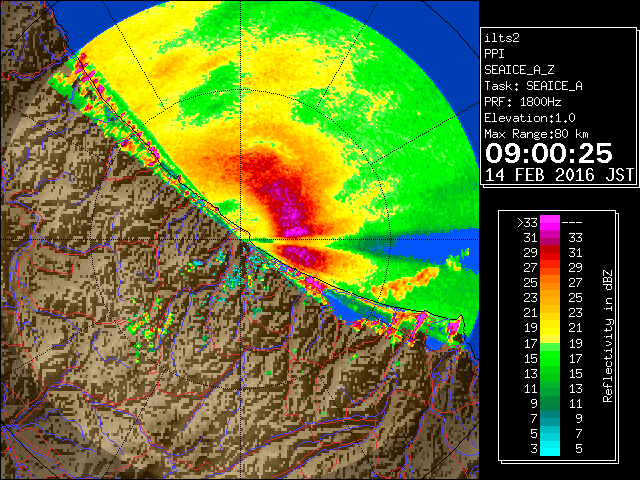The width and height of the screenshot is (640, 480).
Task: Click the 'Reflectivity in dBZ' legend title
Action: pyautogui.click(x=607, y=336)
